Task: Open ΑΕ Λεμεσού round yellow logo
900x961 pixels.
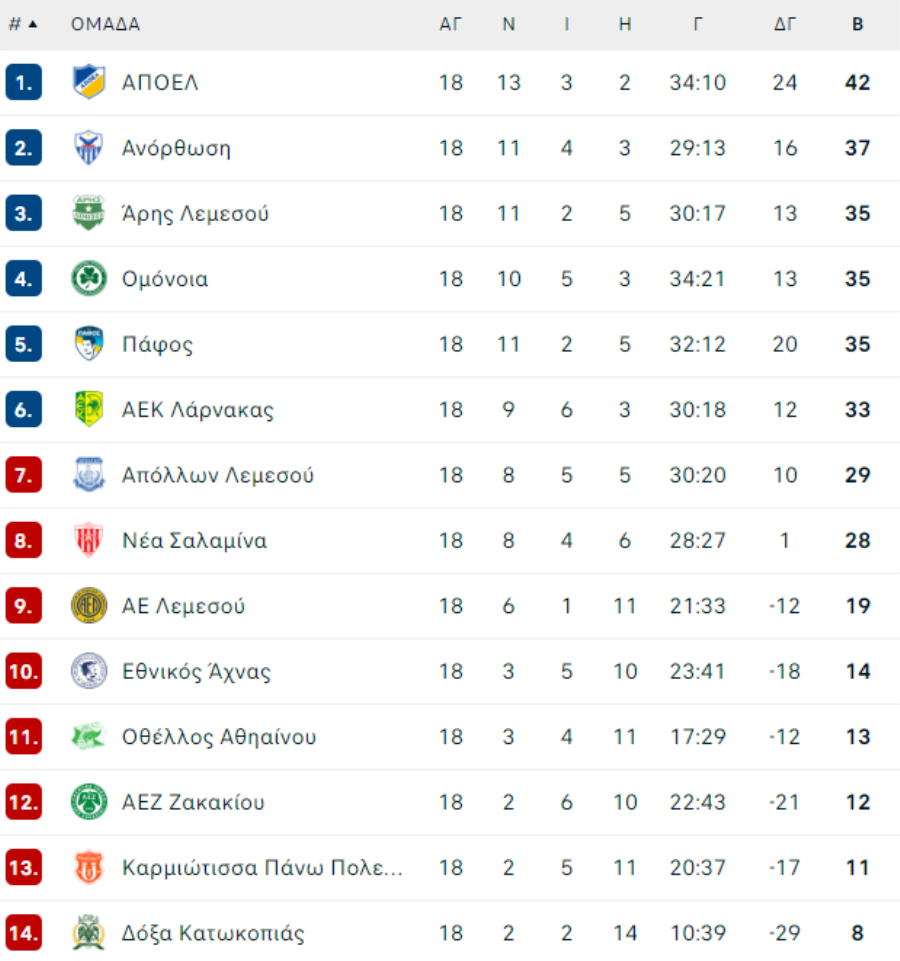Action: pos(89,606)
